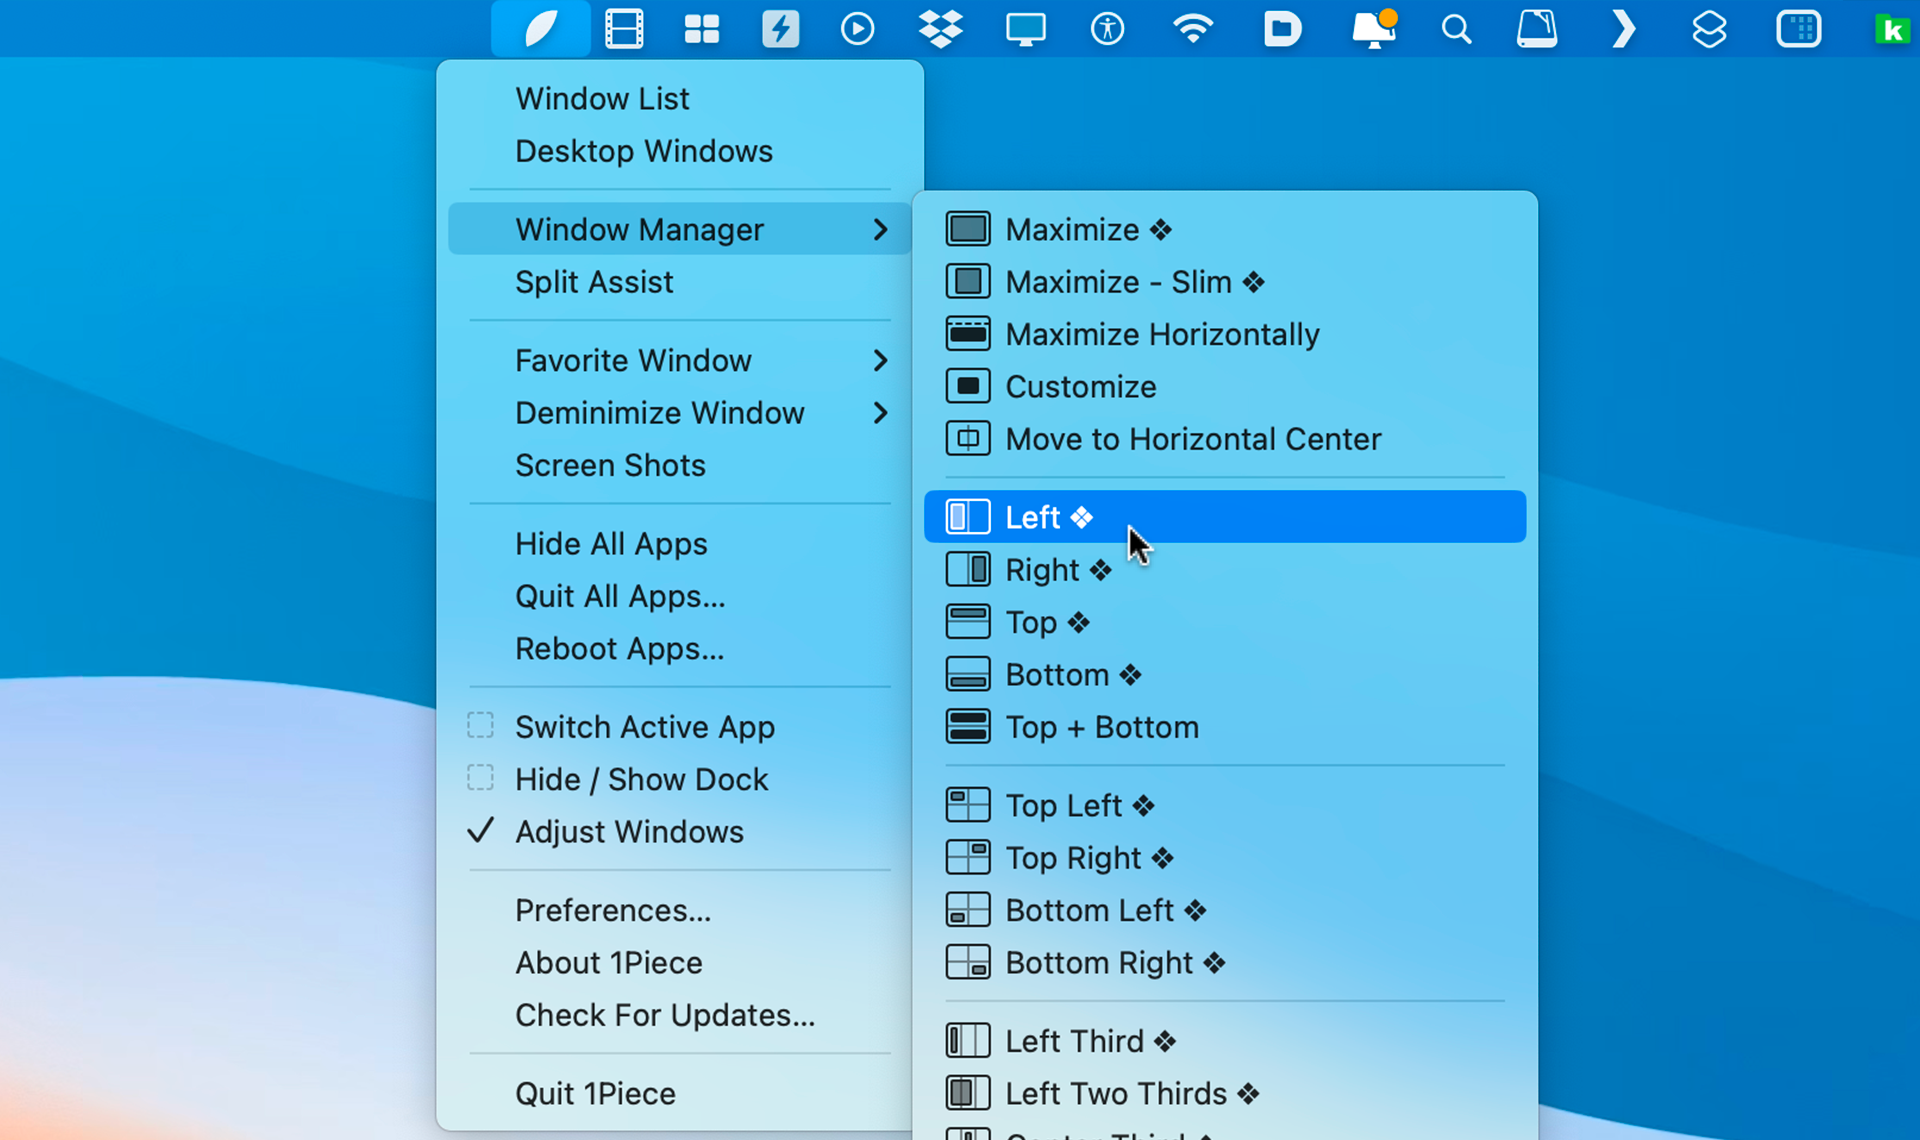Open Preferences settings panel
The width and height of the screenshot is (1920, 1140).
(x=612, y=909)
